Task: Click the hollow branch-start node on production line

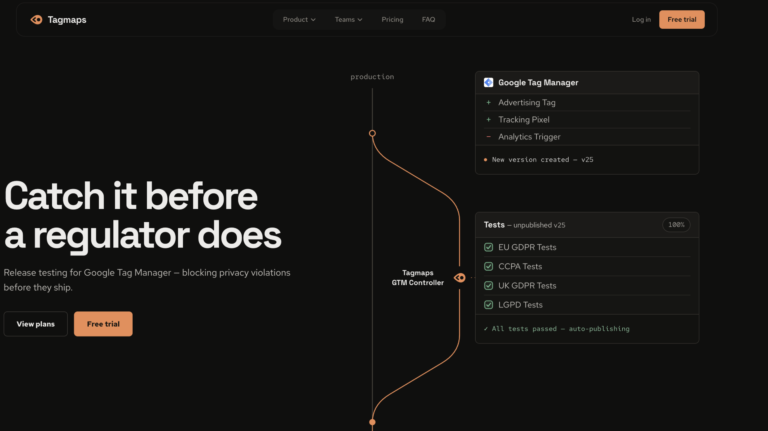Action: pyautogui.click(x=372, y=133)
